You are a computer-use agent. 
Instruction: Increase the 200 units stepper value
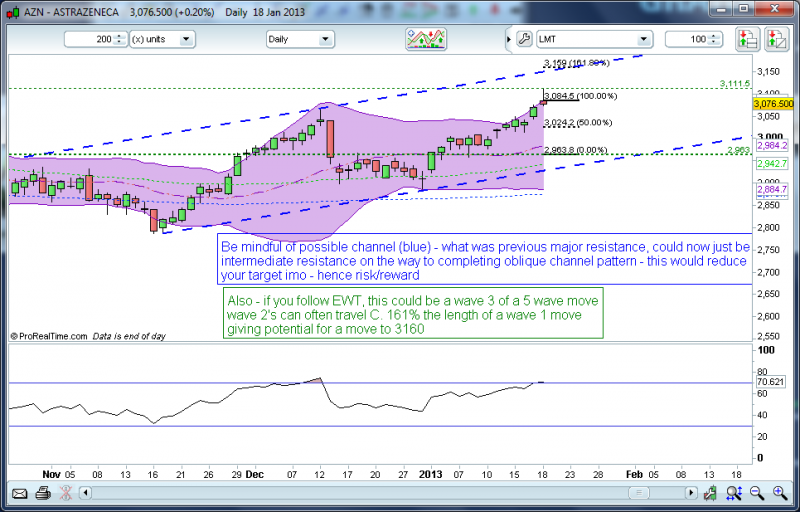click(119, 37)
